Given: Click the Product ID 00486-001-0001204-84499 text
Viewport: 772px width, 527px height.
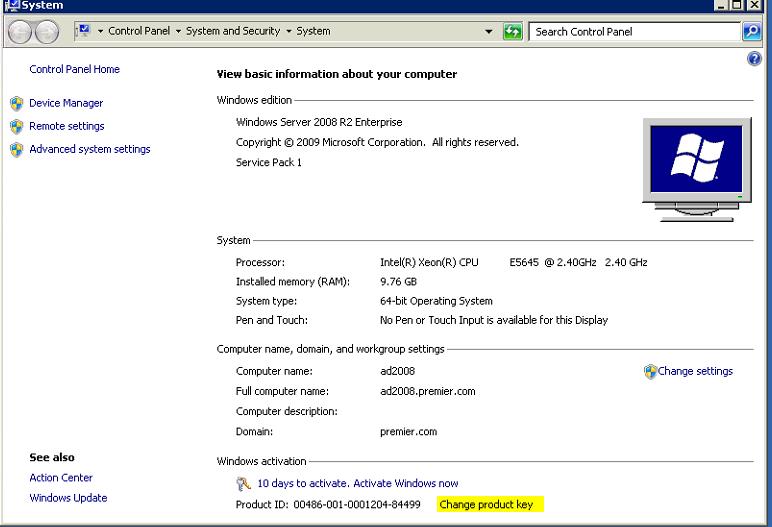Looking at the screenshot, I should click(x=328, y=505).
